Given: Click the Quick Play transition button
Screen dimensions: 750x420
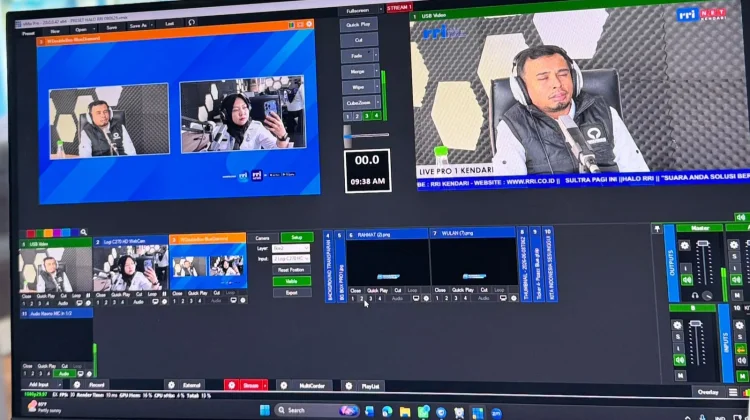Looking at the screenshot, I should pos(359,24).
